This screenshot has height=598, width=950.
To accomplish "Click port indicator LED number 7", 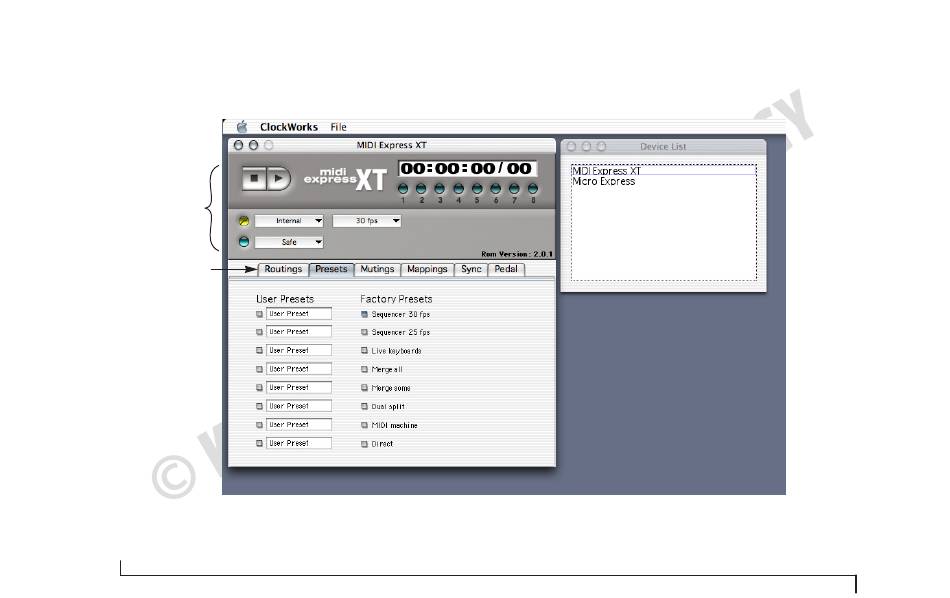I will [514, 188].
